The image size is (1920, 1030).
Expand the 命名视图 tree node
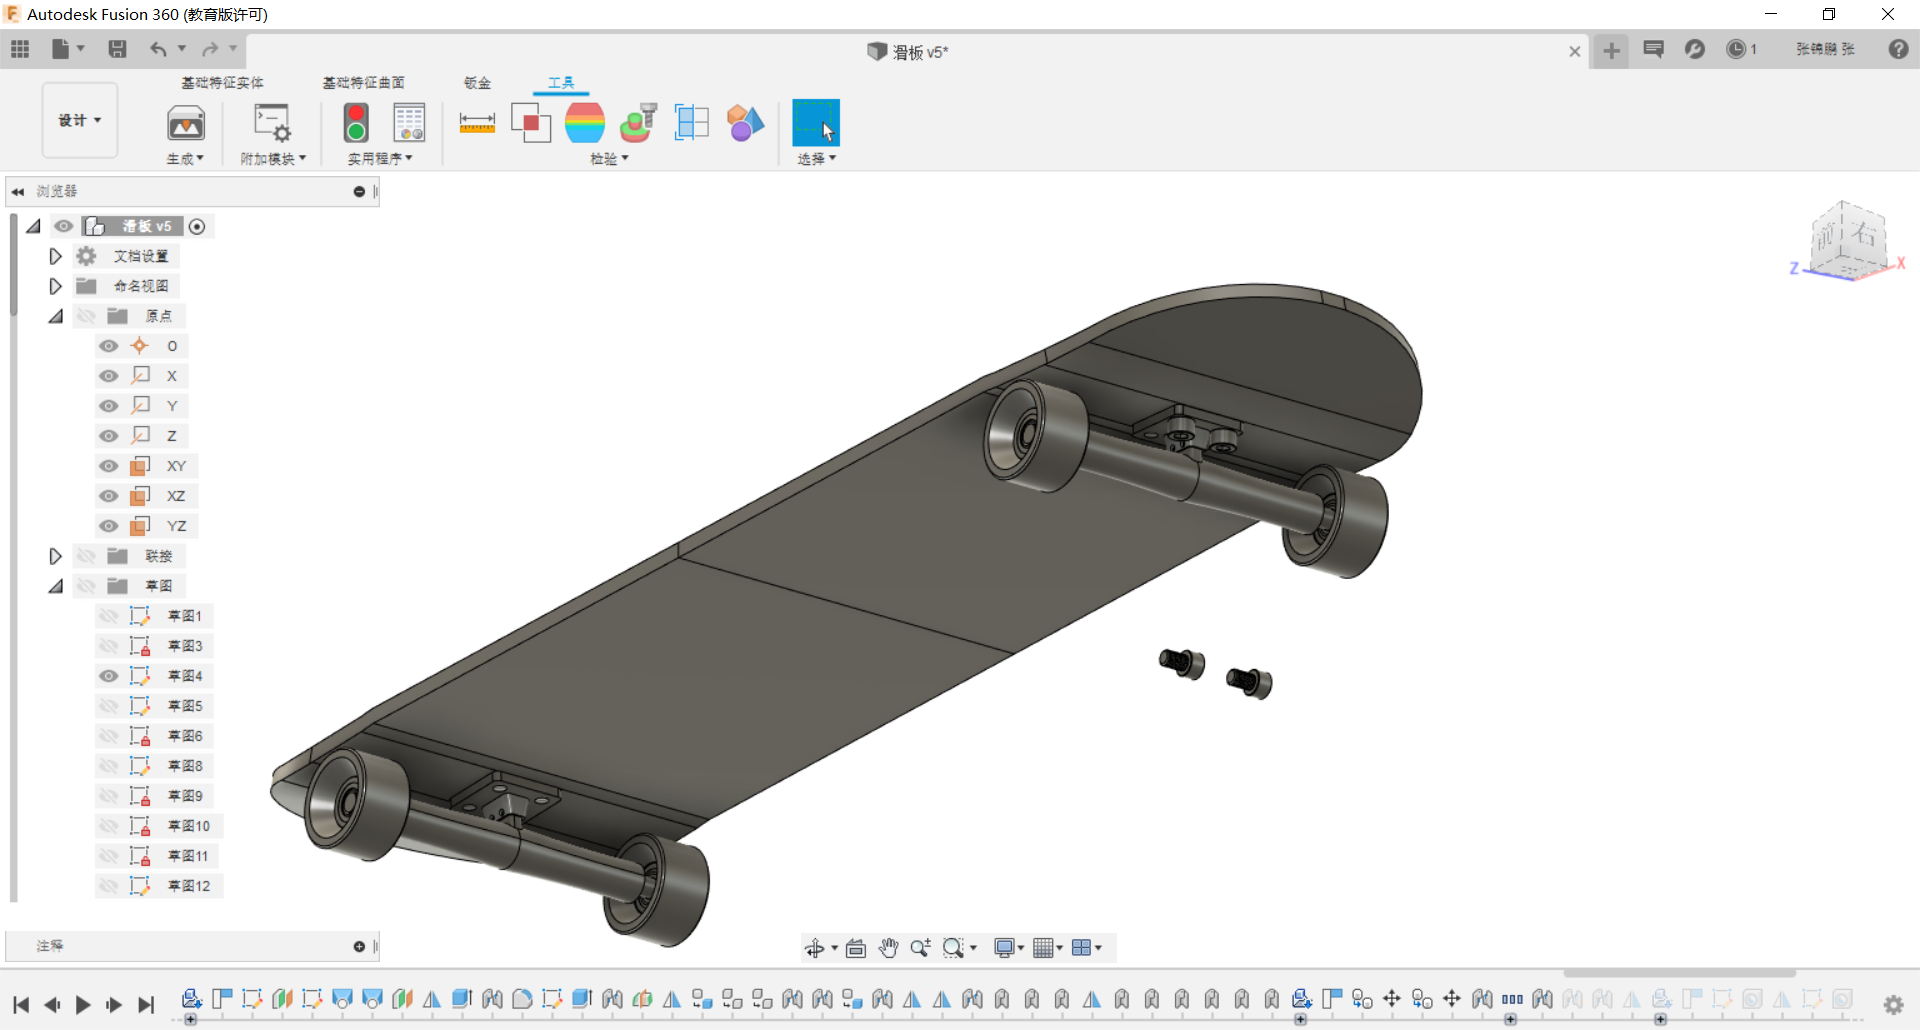[56, 286]
